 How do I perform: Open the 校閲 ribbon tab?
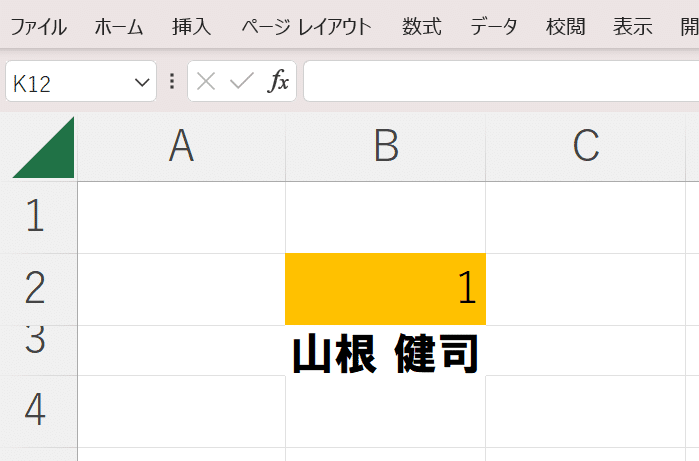(x=566, y=27)
